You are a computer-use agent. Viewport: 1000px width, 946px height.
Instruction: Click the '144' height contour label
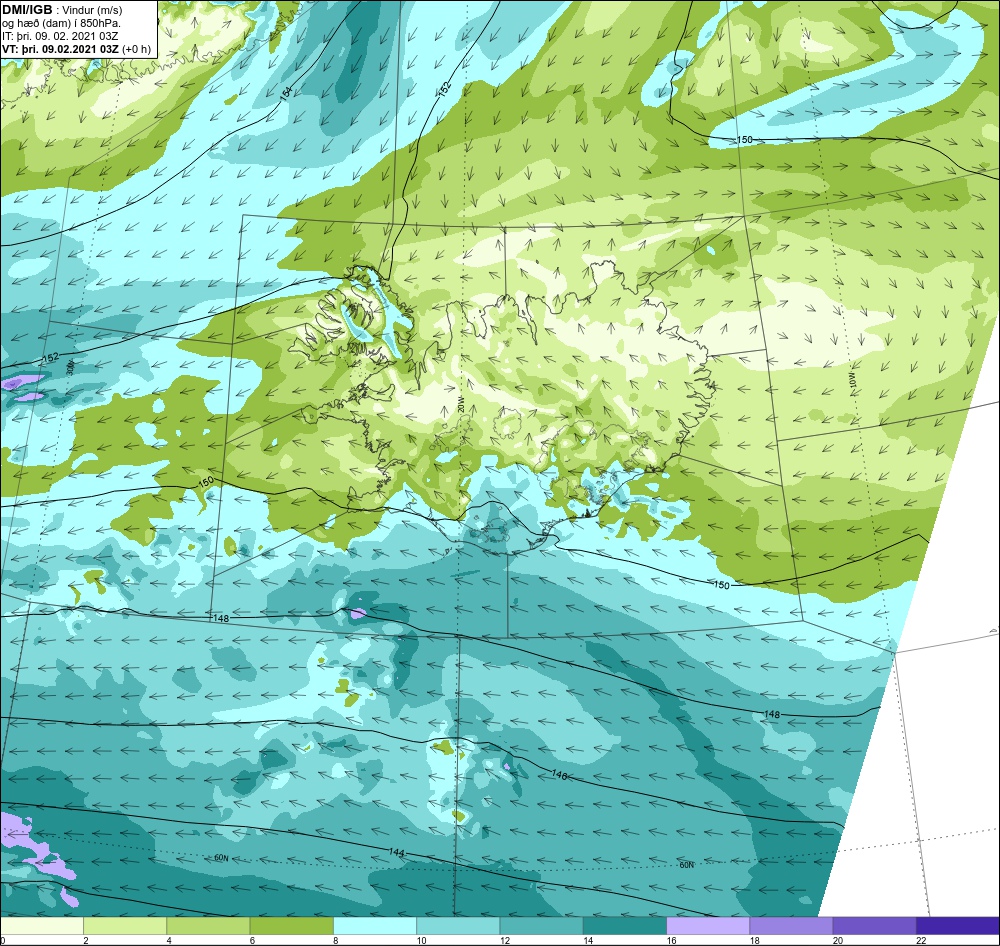point(397,852)
